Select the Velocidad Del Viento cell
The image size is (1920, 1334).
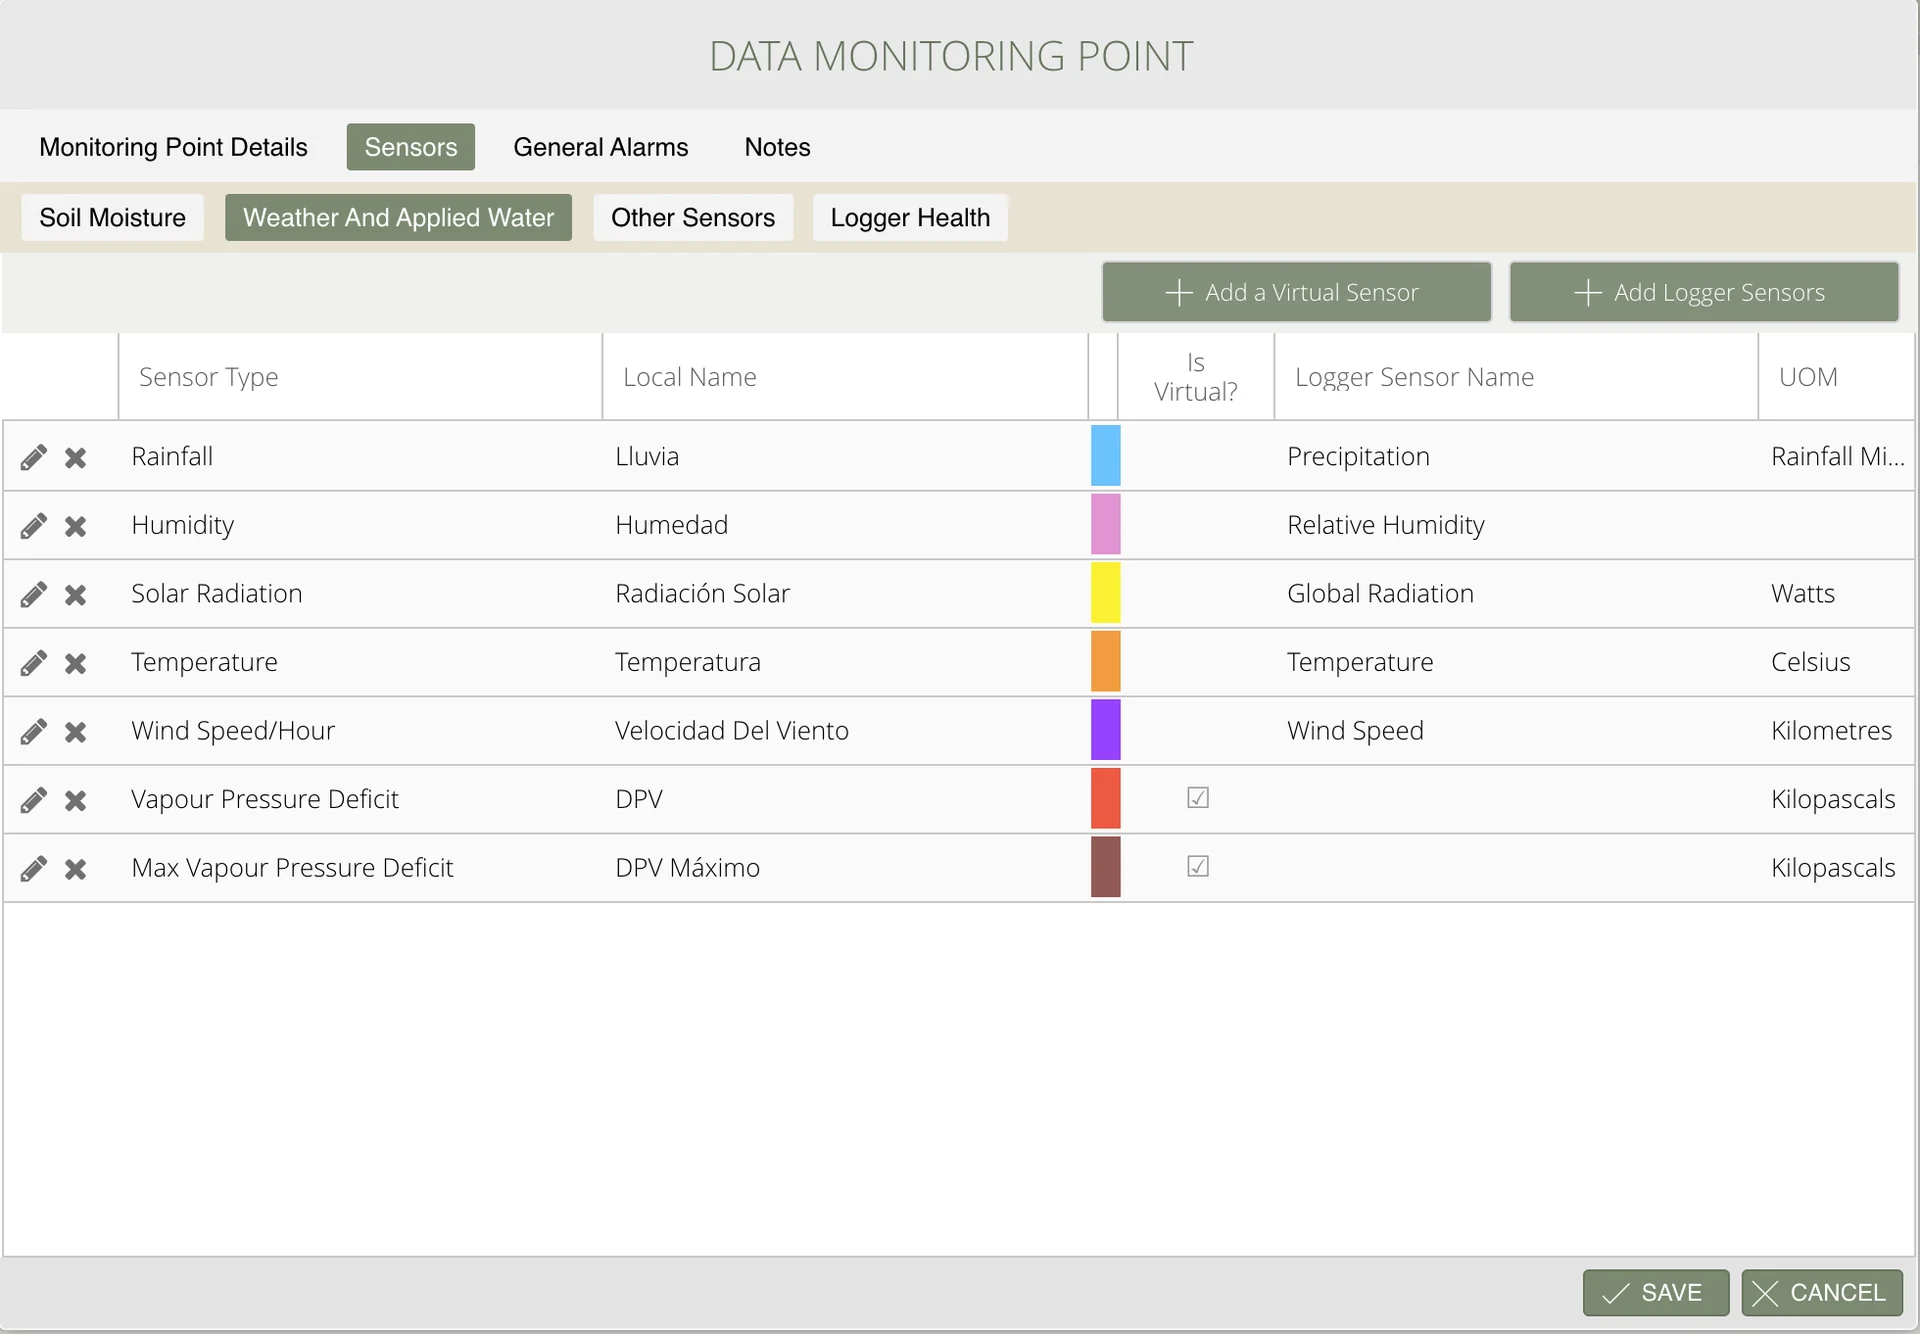pyautogui.click(x=845, y=730)
